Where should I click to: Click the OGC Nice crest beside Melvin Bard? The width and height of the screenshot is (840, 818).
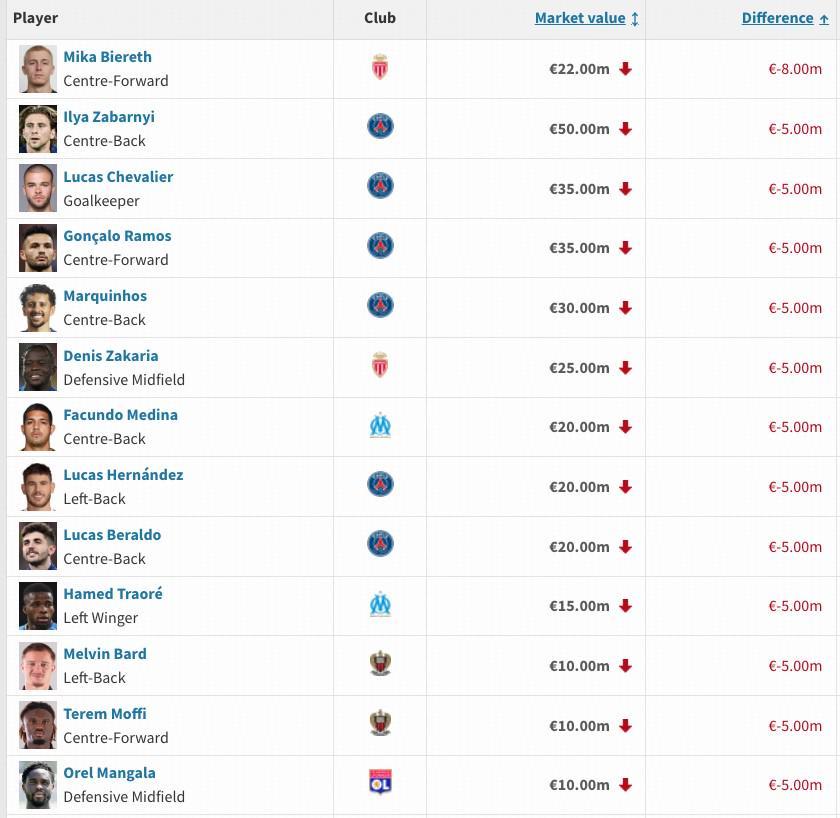point(380,664)
